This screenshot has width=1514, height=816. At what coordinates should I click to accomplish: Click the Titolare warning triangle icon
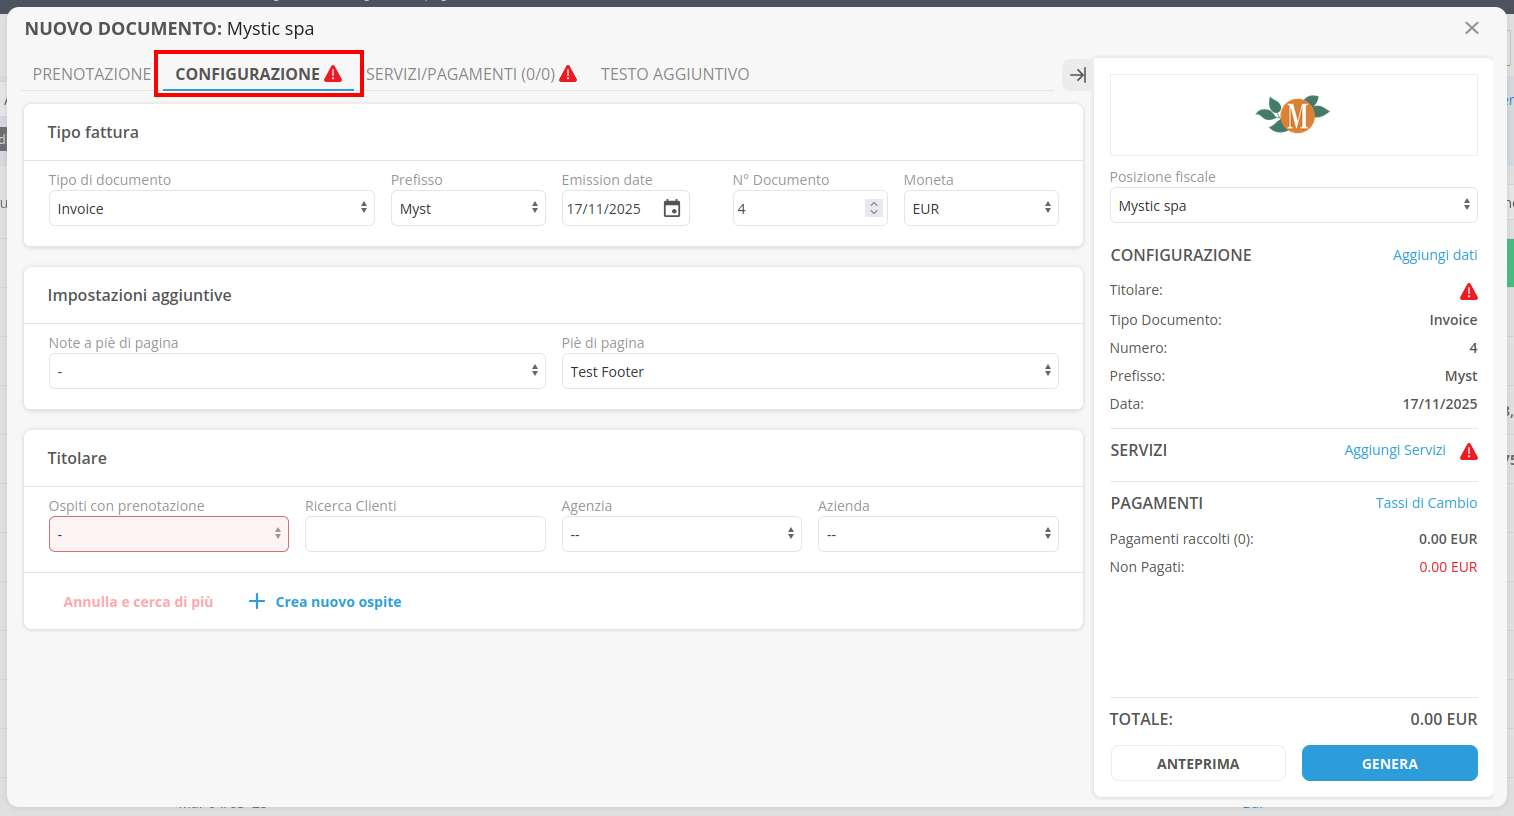(x=1468, y=291)
